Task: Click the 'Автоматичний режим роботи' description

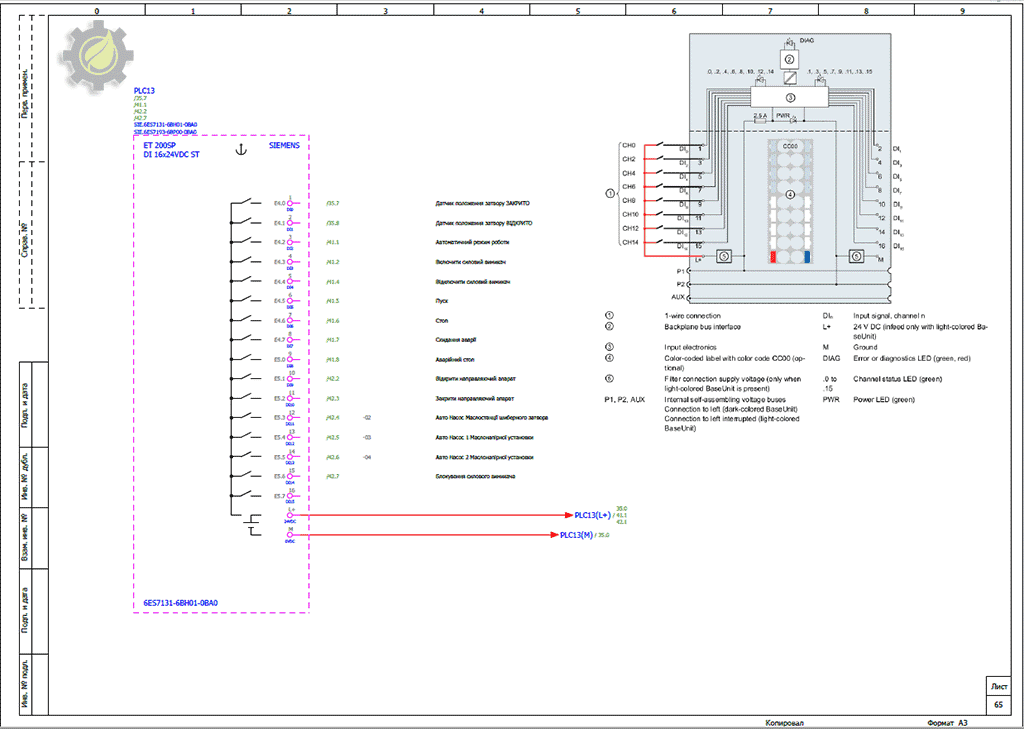Action: coord(472,242)
